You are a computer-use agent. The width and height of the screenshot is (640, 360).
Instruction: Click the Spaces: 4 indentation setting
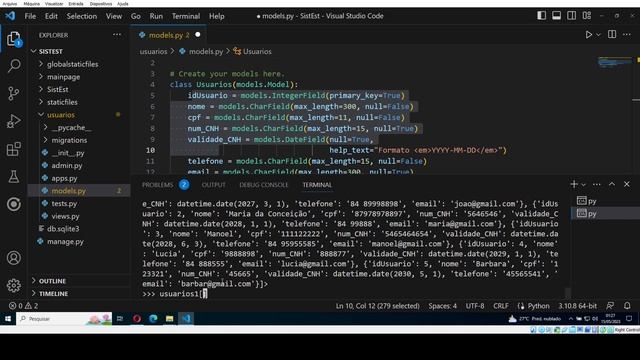[x=442, y=306]
